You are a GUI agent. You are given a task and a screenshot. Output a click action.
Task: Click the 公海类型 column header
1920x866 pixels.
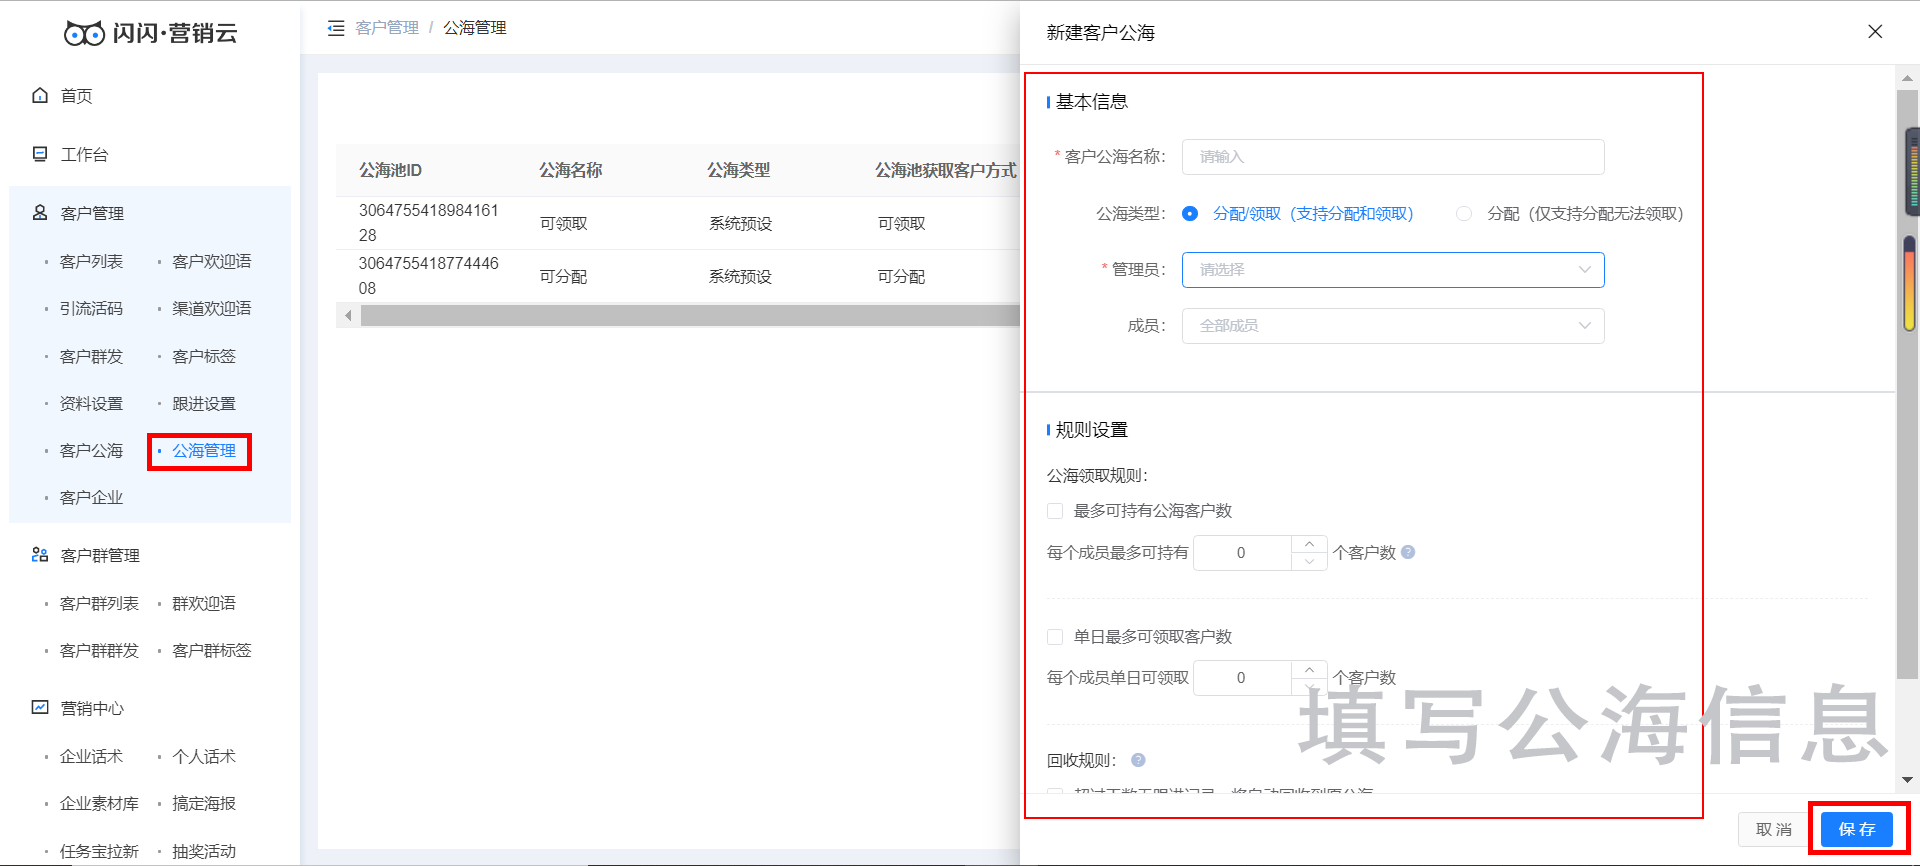click(x=739, y=170)
